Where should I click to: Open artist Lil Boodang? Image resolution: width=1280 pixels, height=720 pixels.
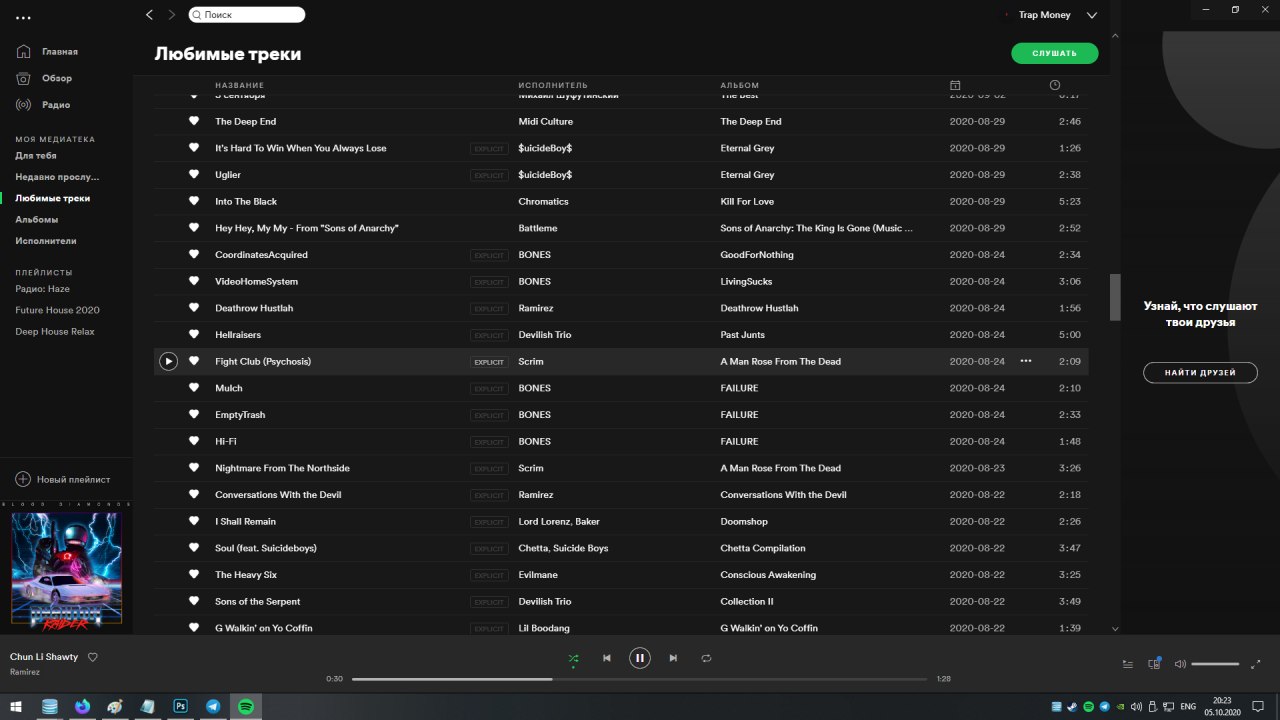tap(544, 628)
